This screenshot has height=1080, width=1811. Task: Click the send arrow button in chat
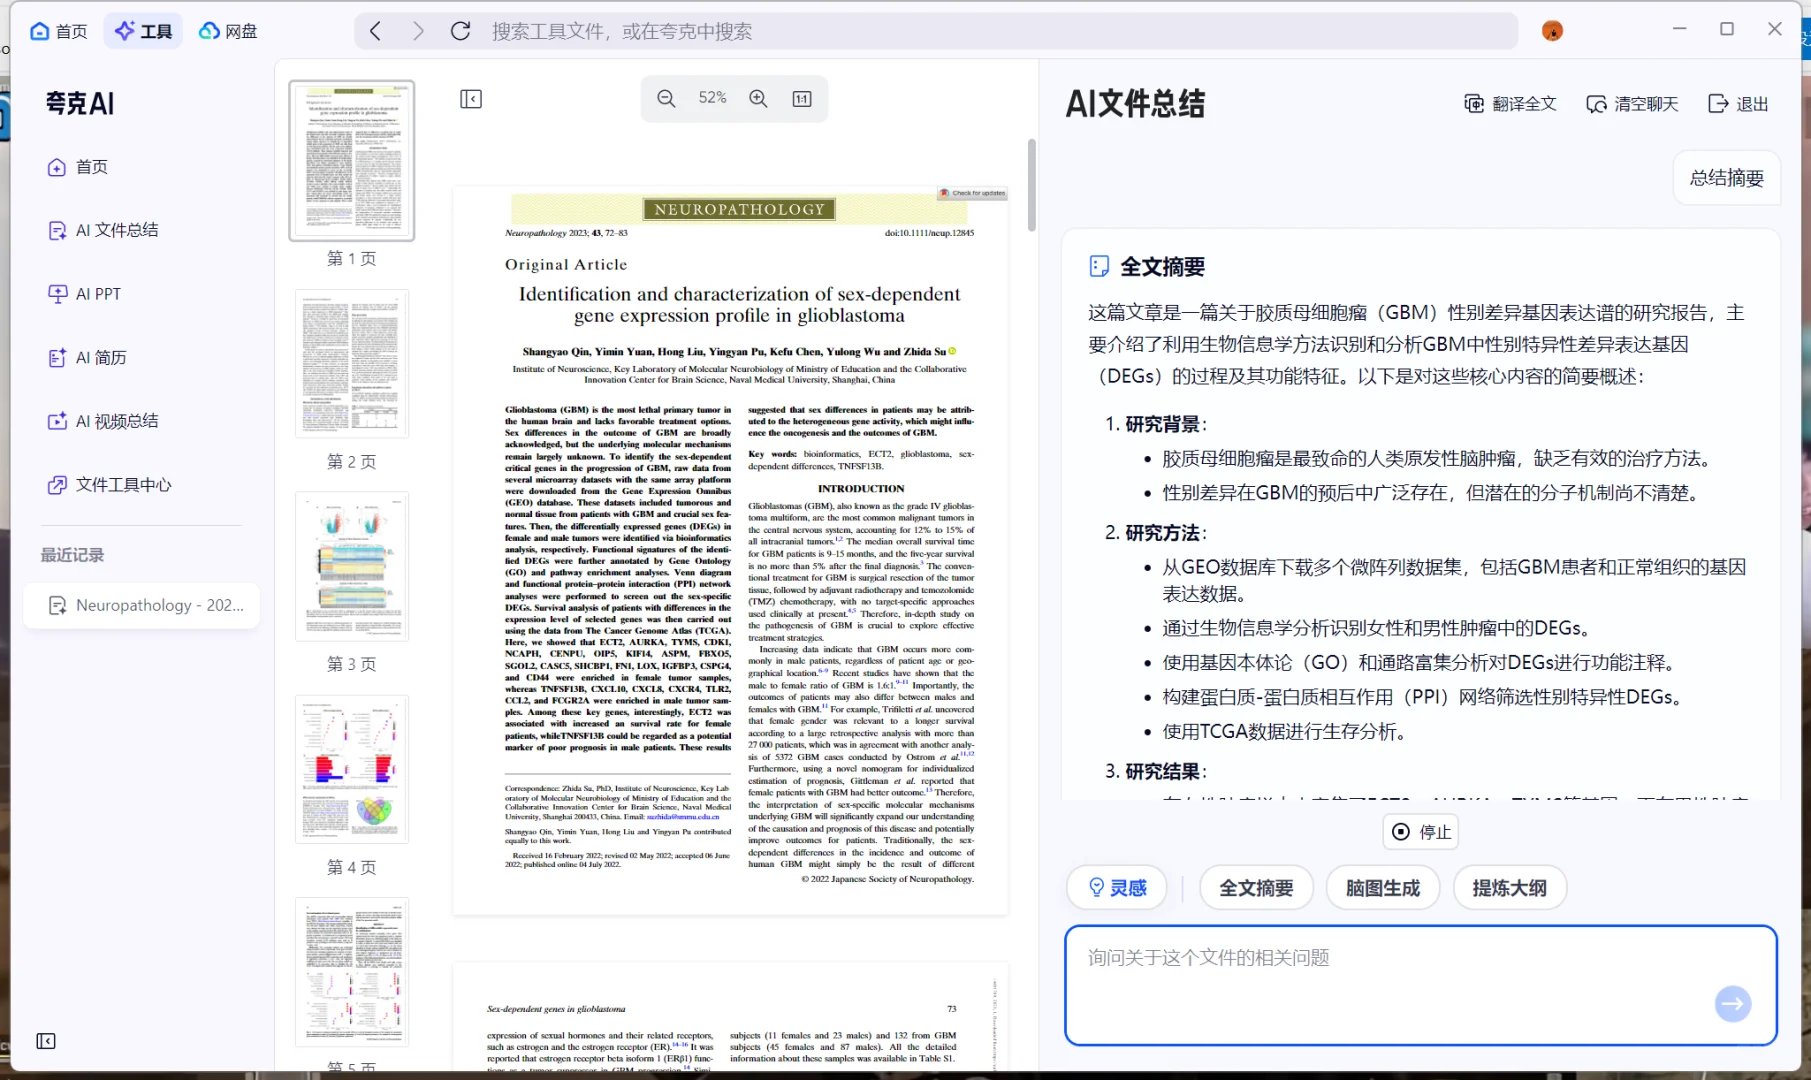1732,1003
